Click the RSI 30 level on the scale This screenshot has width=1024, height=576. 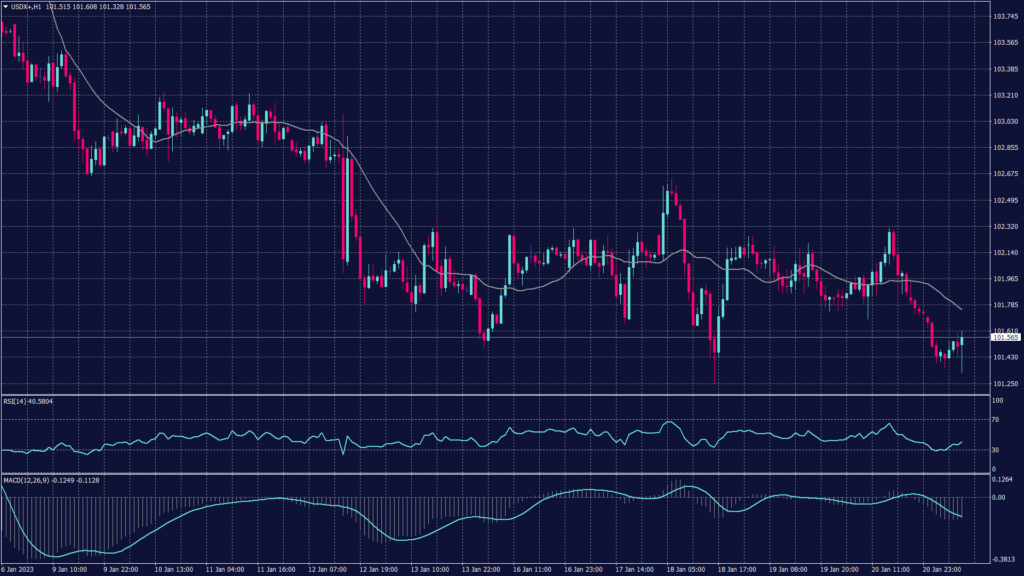click(997, 450)
